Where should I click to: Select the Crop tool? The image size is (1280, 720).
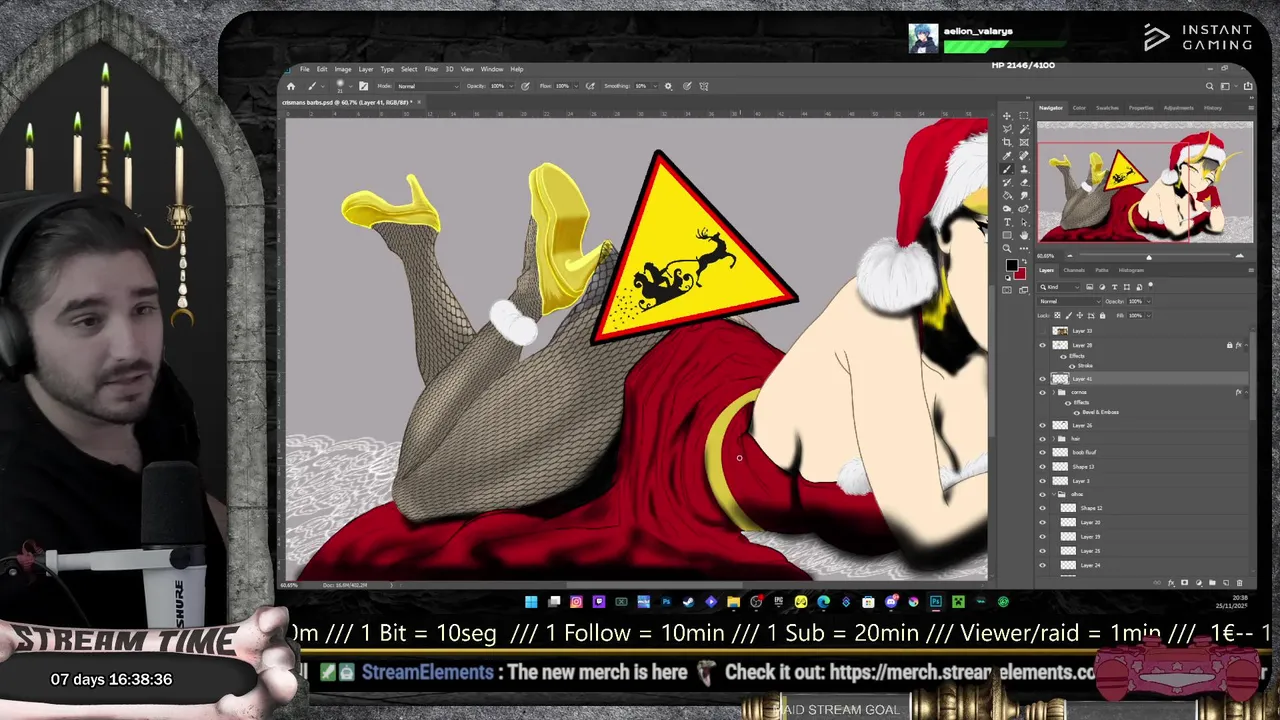click(x=1007, y=142)
